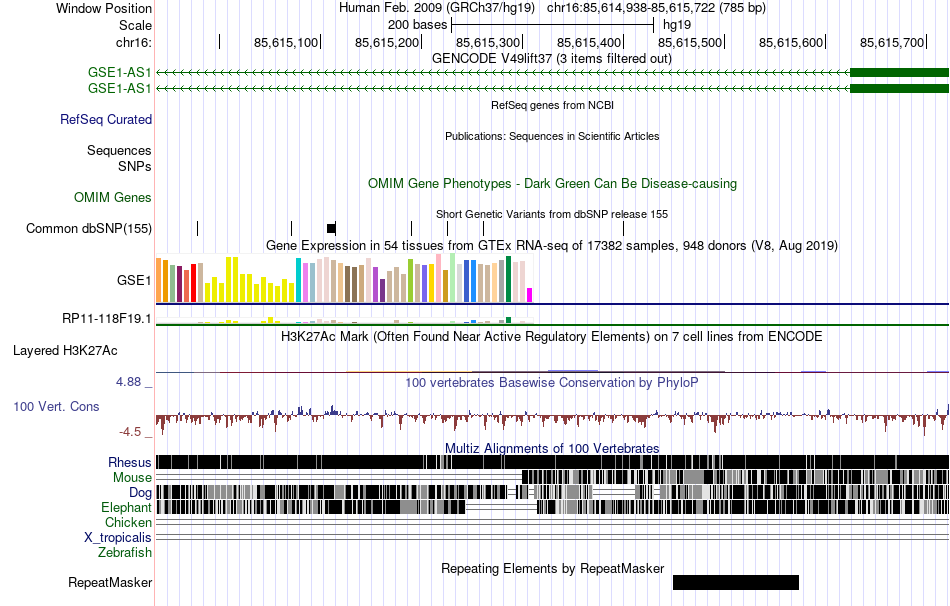The width and height of the screenshot is (950, 606).
Task: Select the lower GSE1-AS1 transcript label
Action: coord(119,88)
